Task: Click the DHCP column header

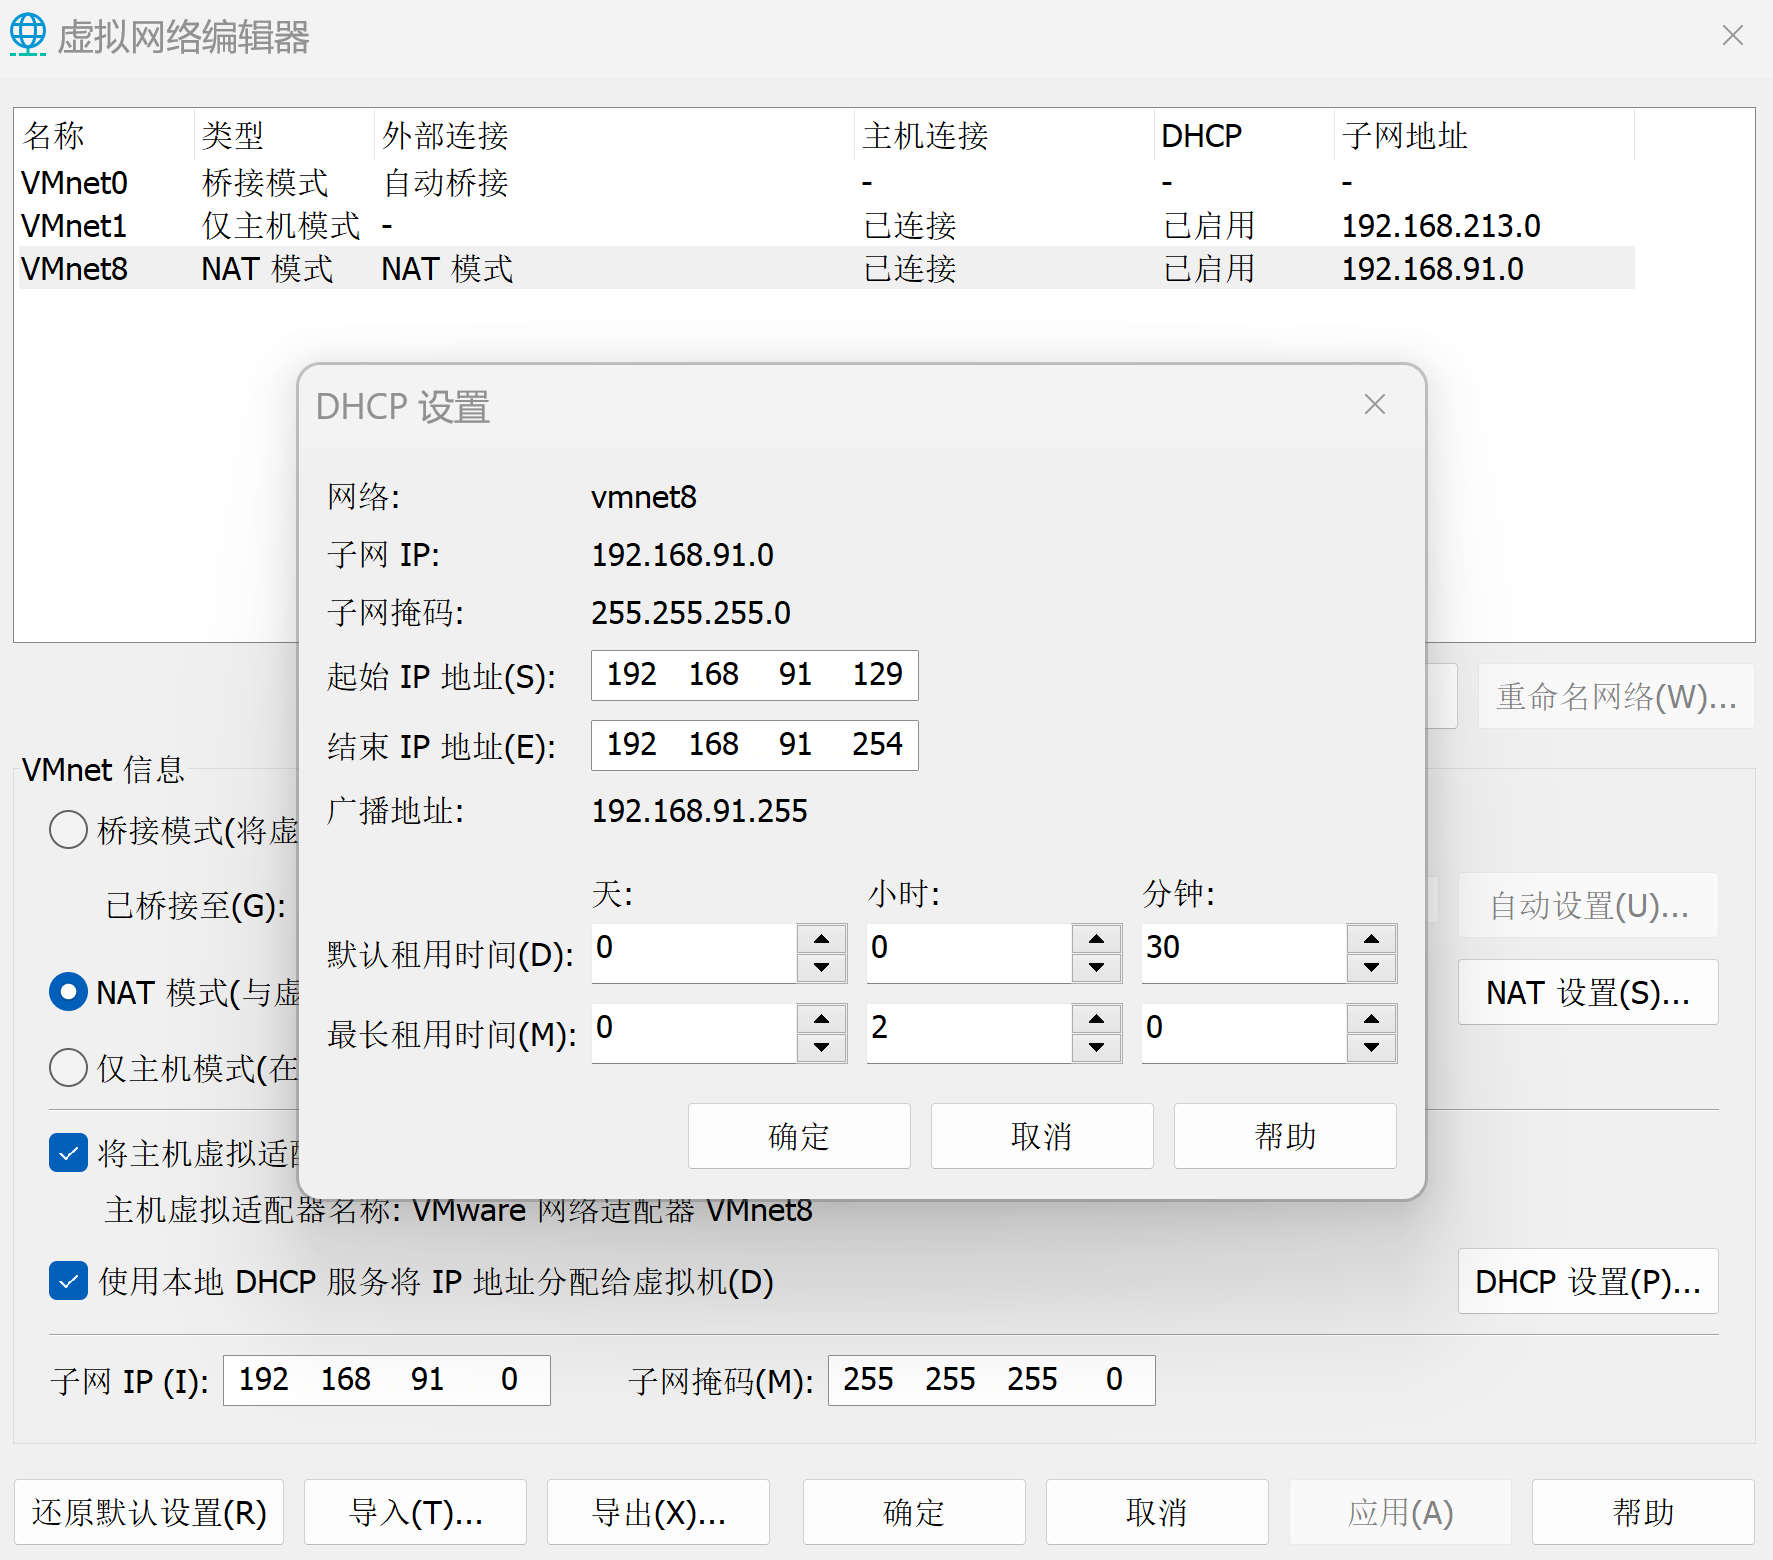Action: (x=1244, y=135)
